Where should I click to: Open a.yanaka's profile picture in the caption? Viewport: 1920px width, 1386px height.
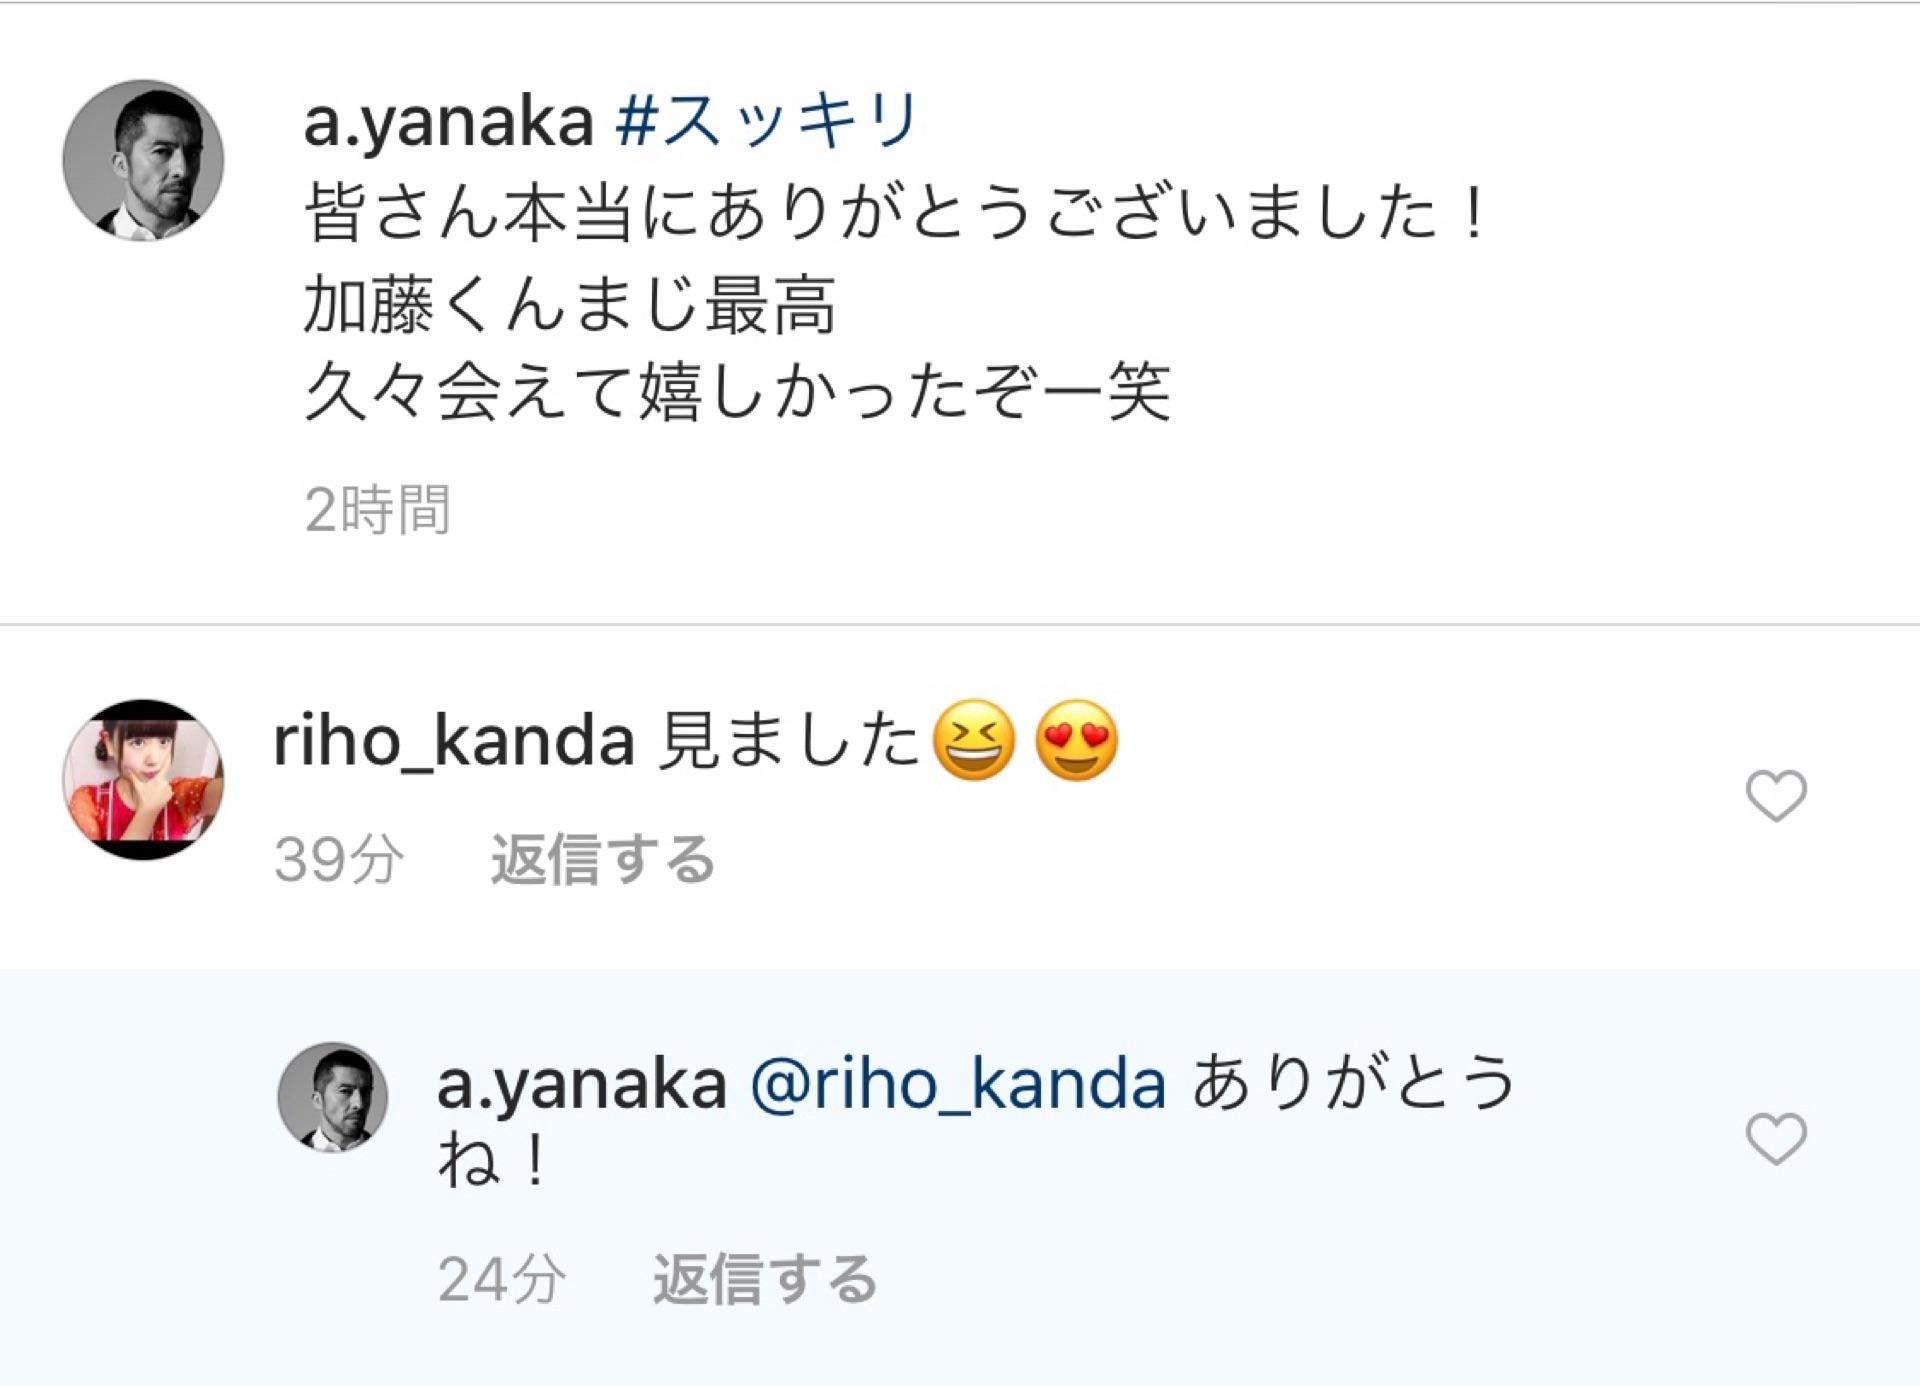[143, 161]
